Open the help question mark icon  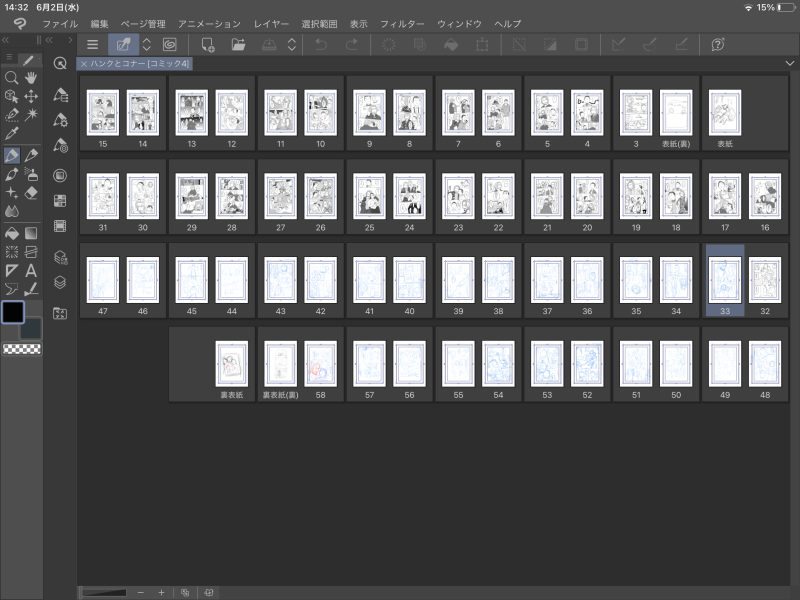[718, 45]
